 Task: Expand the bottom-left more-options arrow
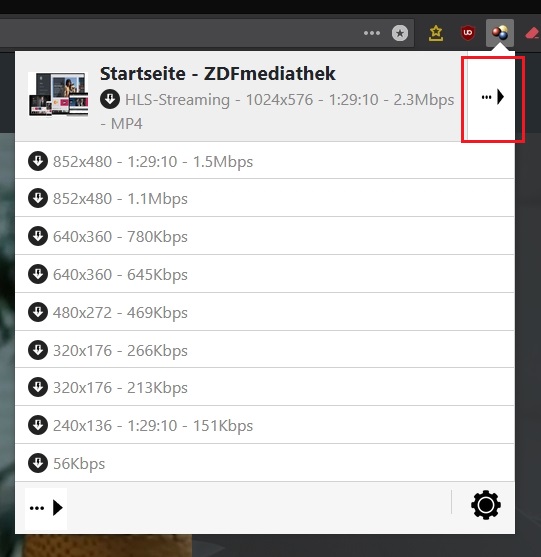(46, 508)
